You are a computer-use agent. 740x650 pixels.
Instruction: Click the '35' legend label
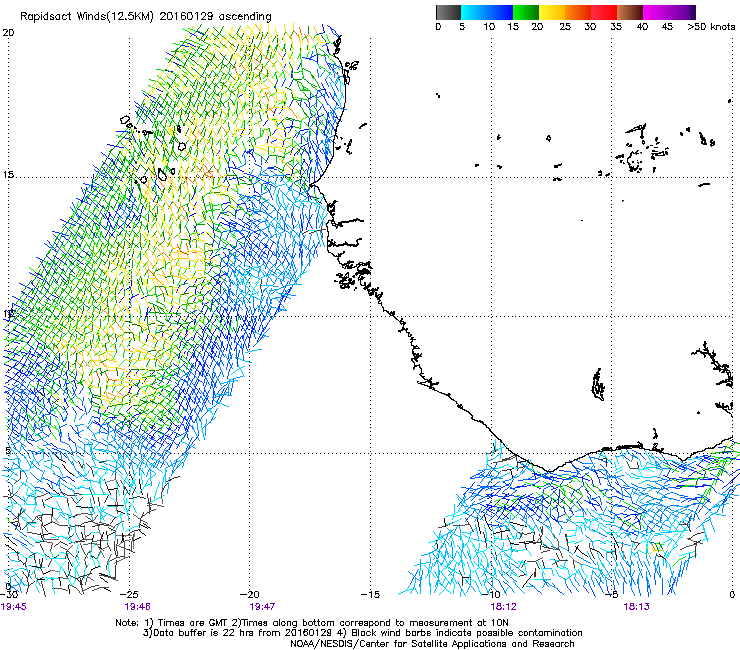tap(616, 26)
